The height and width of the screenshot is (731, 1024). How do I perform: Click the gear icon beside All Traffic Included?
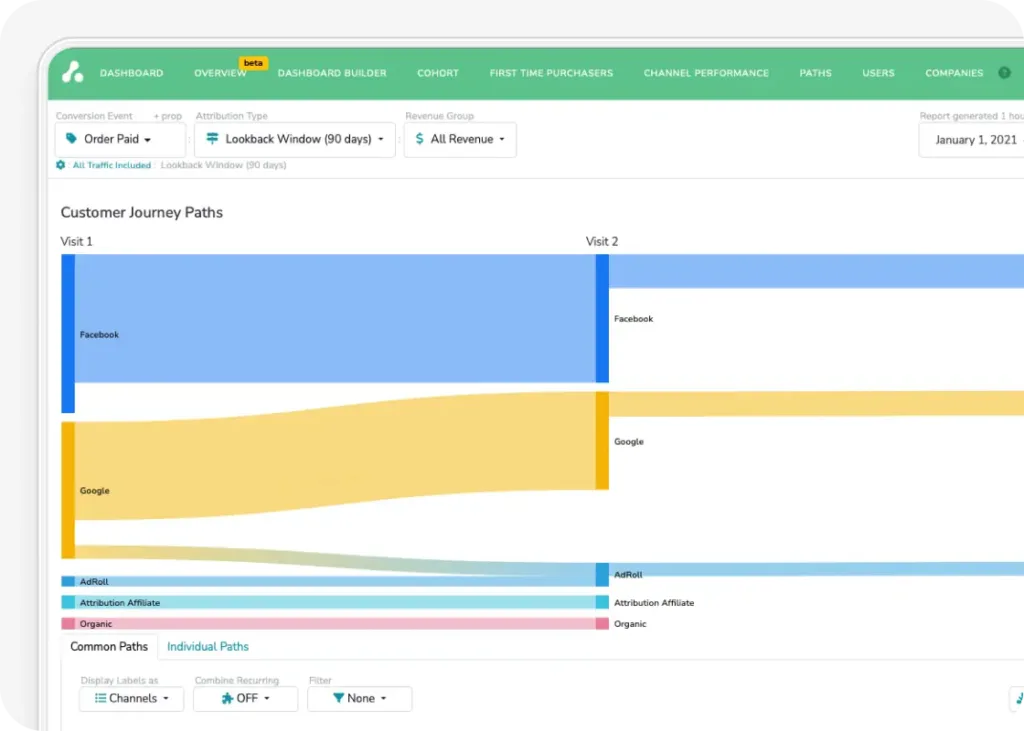(61, 165)
